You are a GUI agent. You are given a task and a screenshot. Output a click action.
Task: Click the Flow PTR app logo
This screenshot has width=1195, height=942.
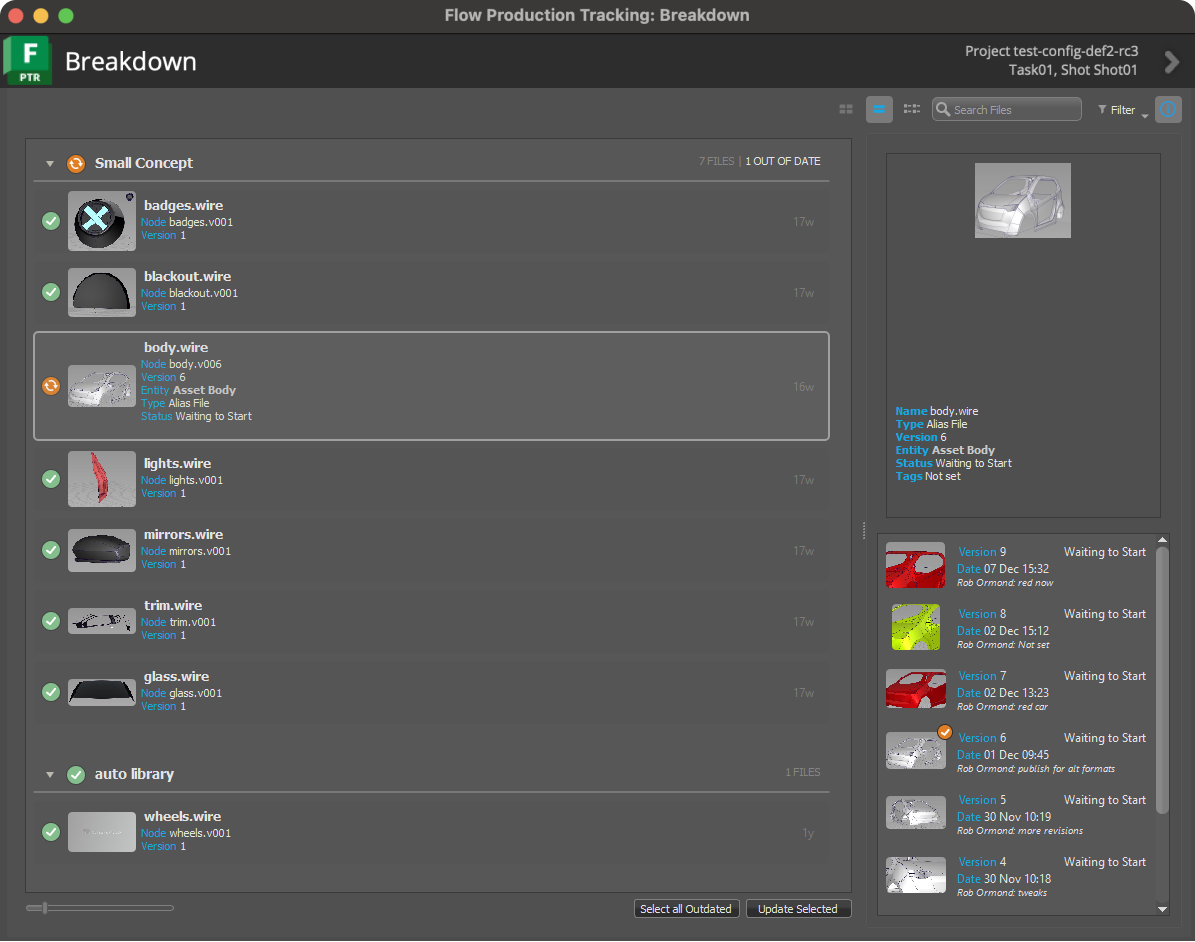tap(27, 60)
